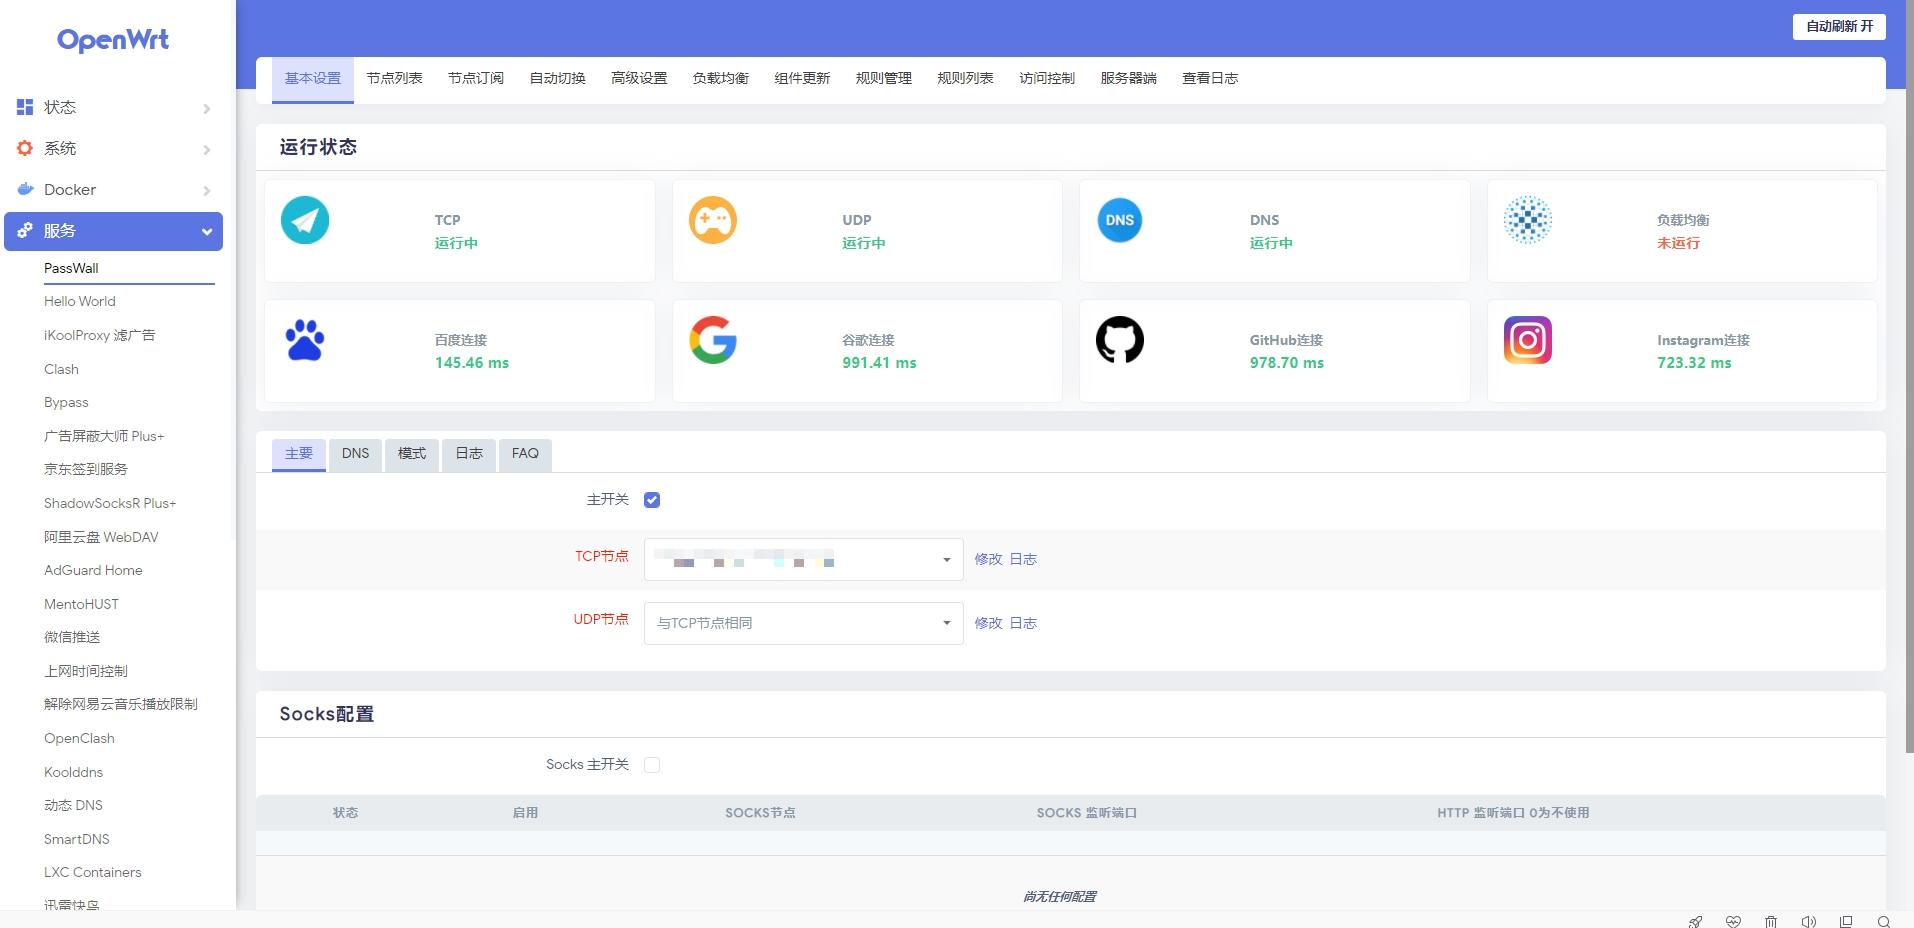Open the 访问控制 tab

pos(1047,78)
